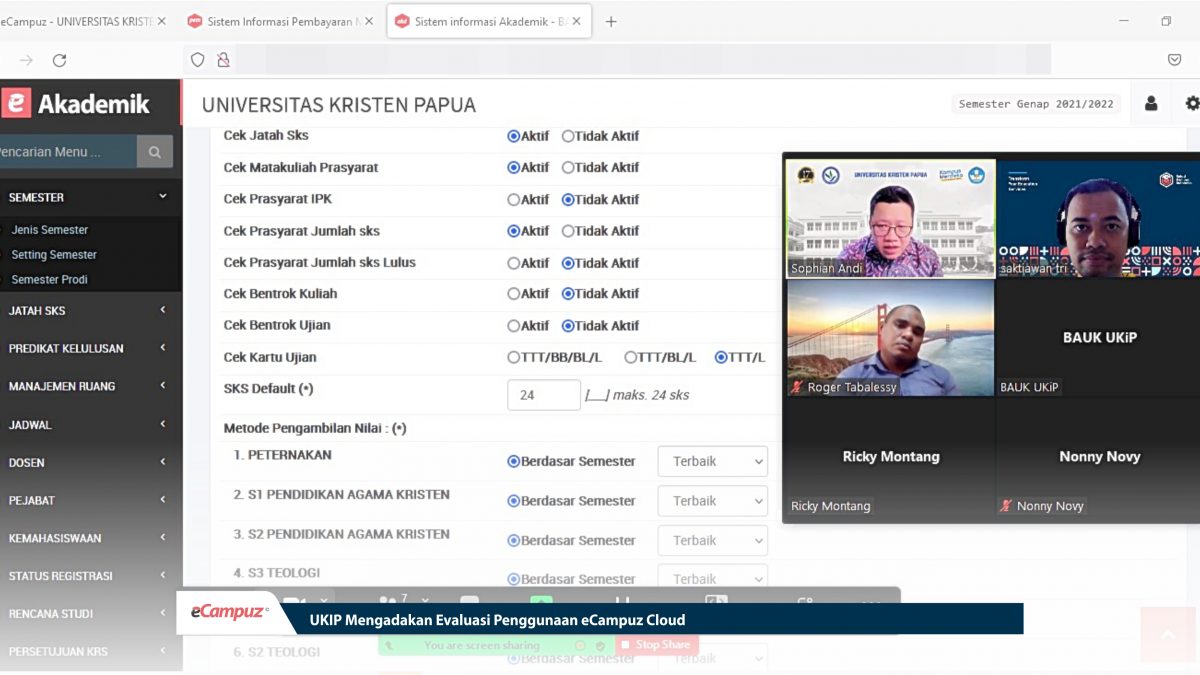This screenshot has width=1200, height=675.
Task: Click the eAkademik logo
Action: pos(76,103)
